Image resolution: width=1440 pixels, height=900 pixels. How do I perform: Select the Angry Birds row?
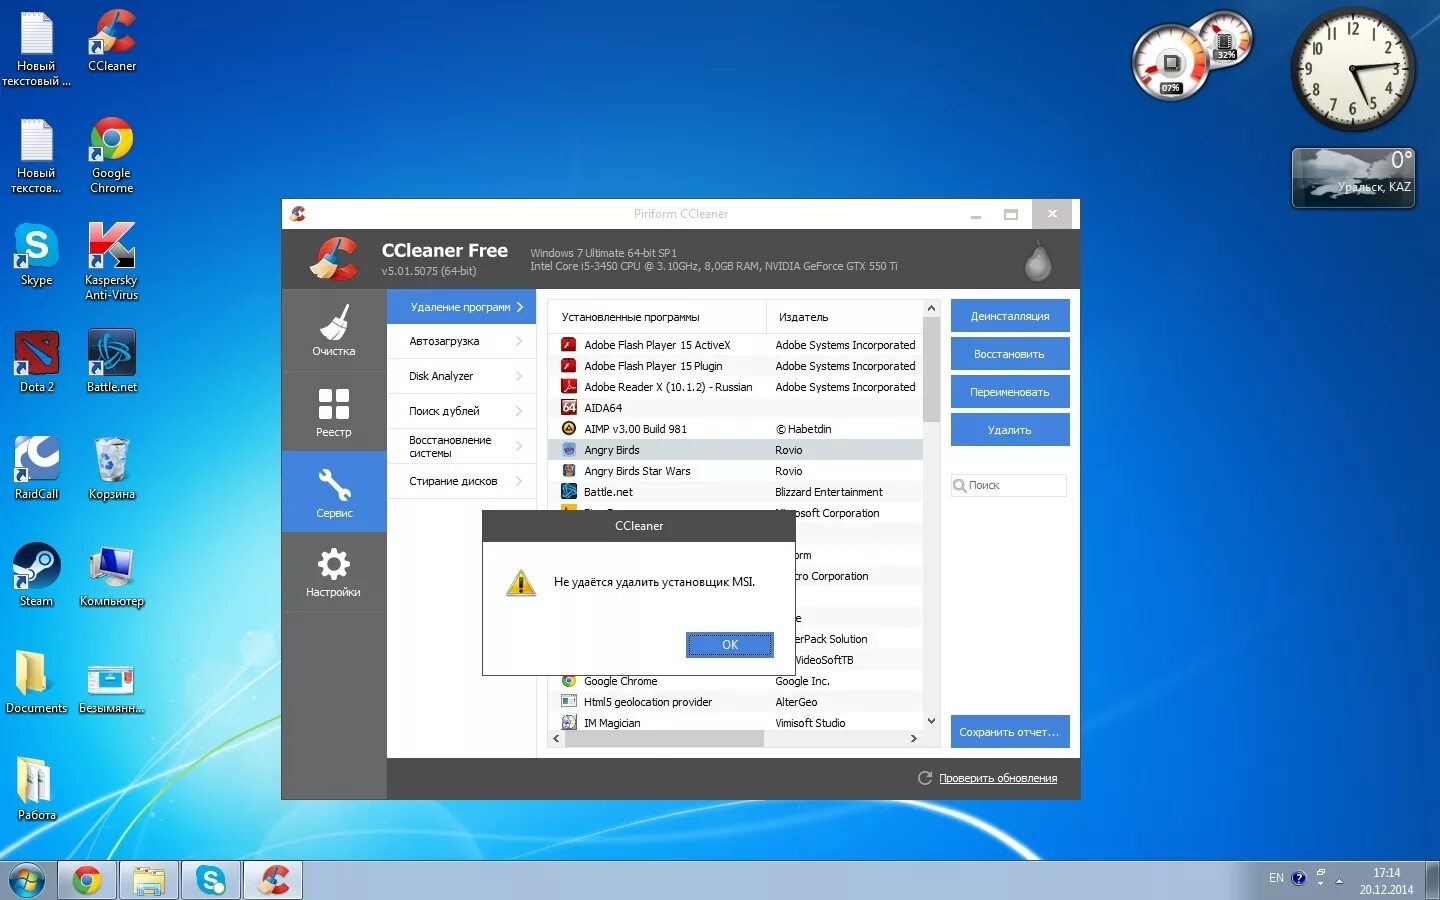click(x=735, y=450)
